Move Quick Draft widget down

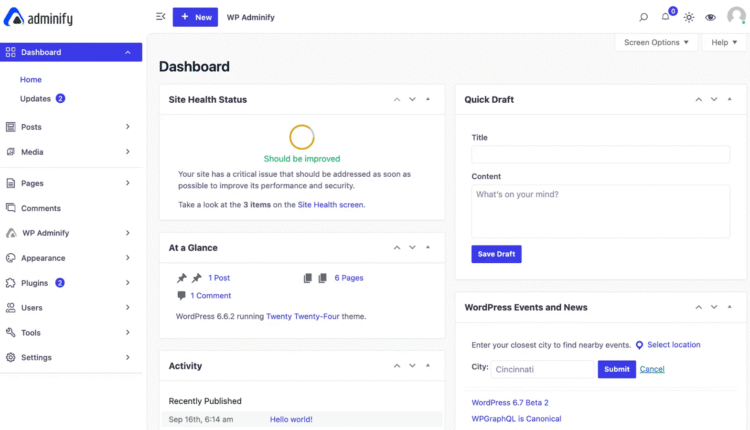click(x=714, y=99)
